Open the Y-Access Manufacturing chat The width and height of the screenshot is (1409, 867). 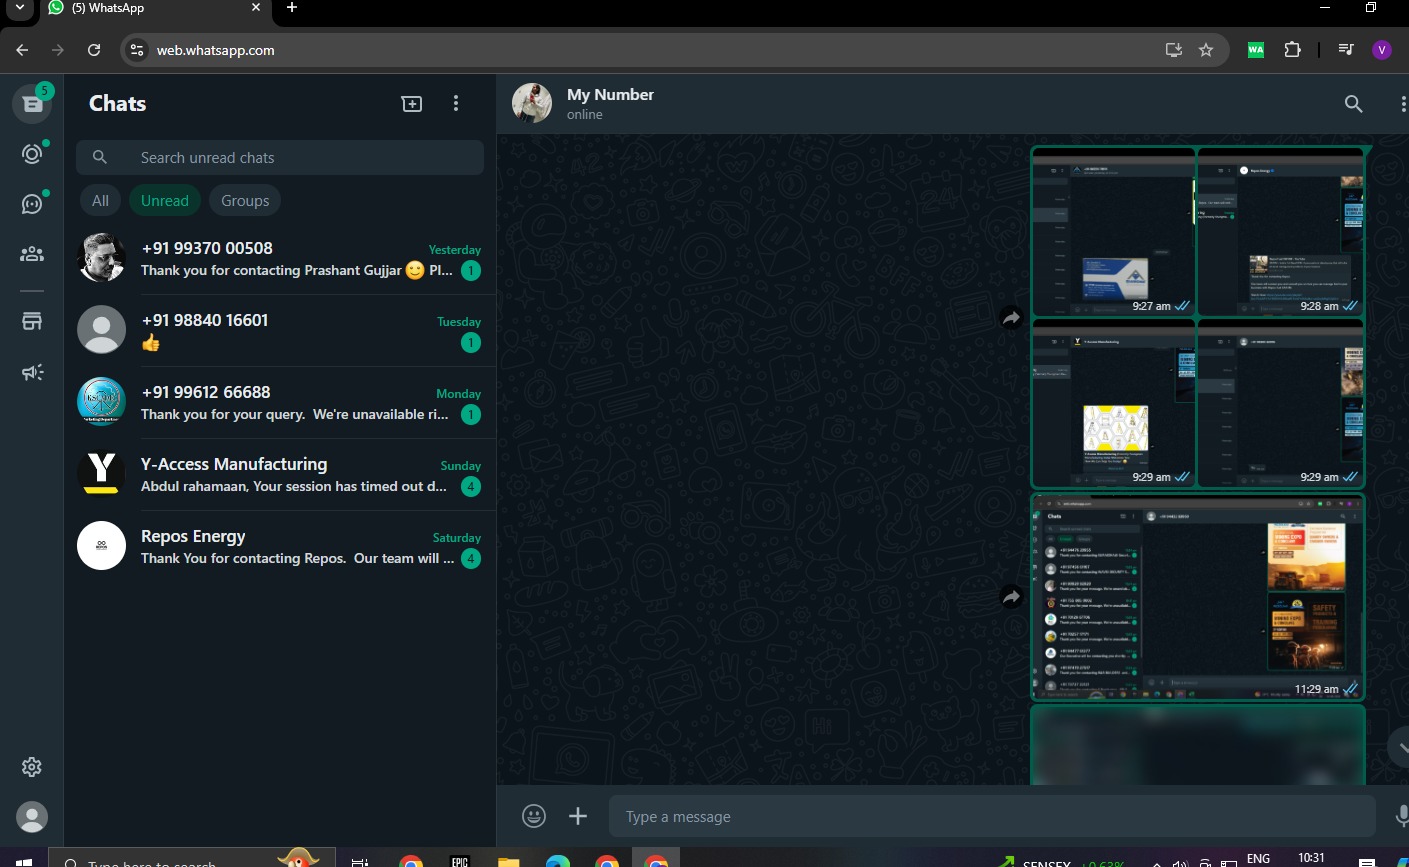(280, 474)
